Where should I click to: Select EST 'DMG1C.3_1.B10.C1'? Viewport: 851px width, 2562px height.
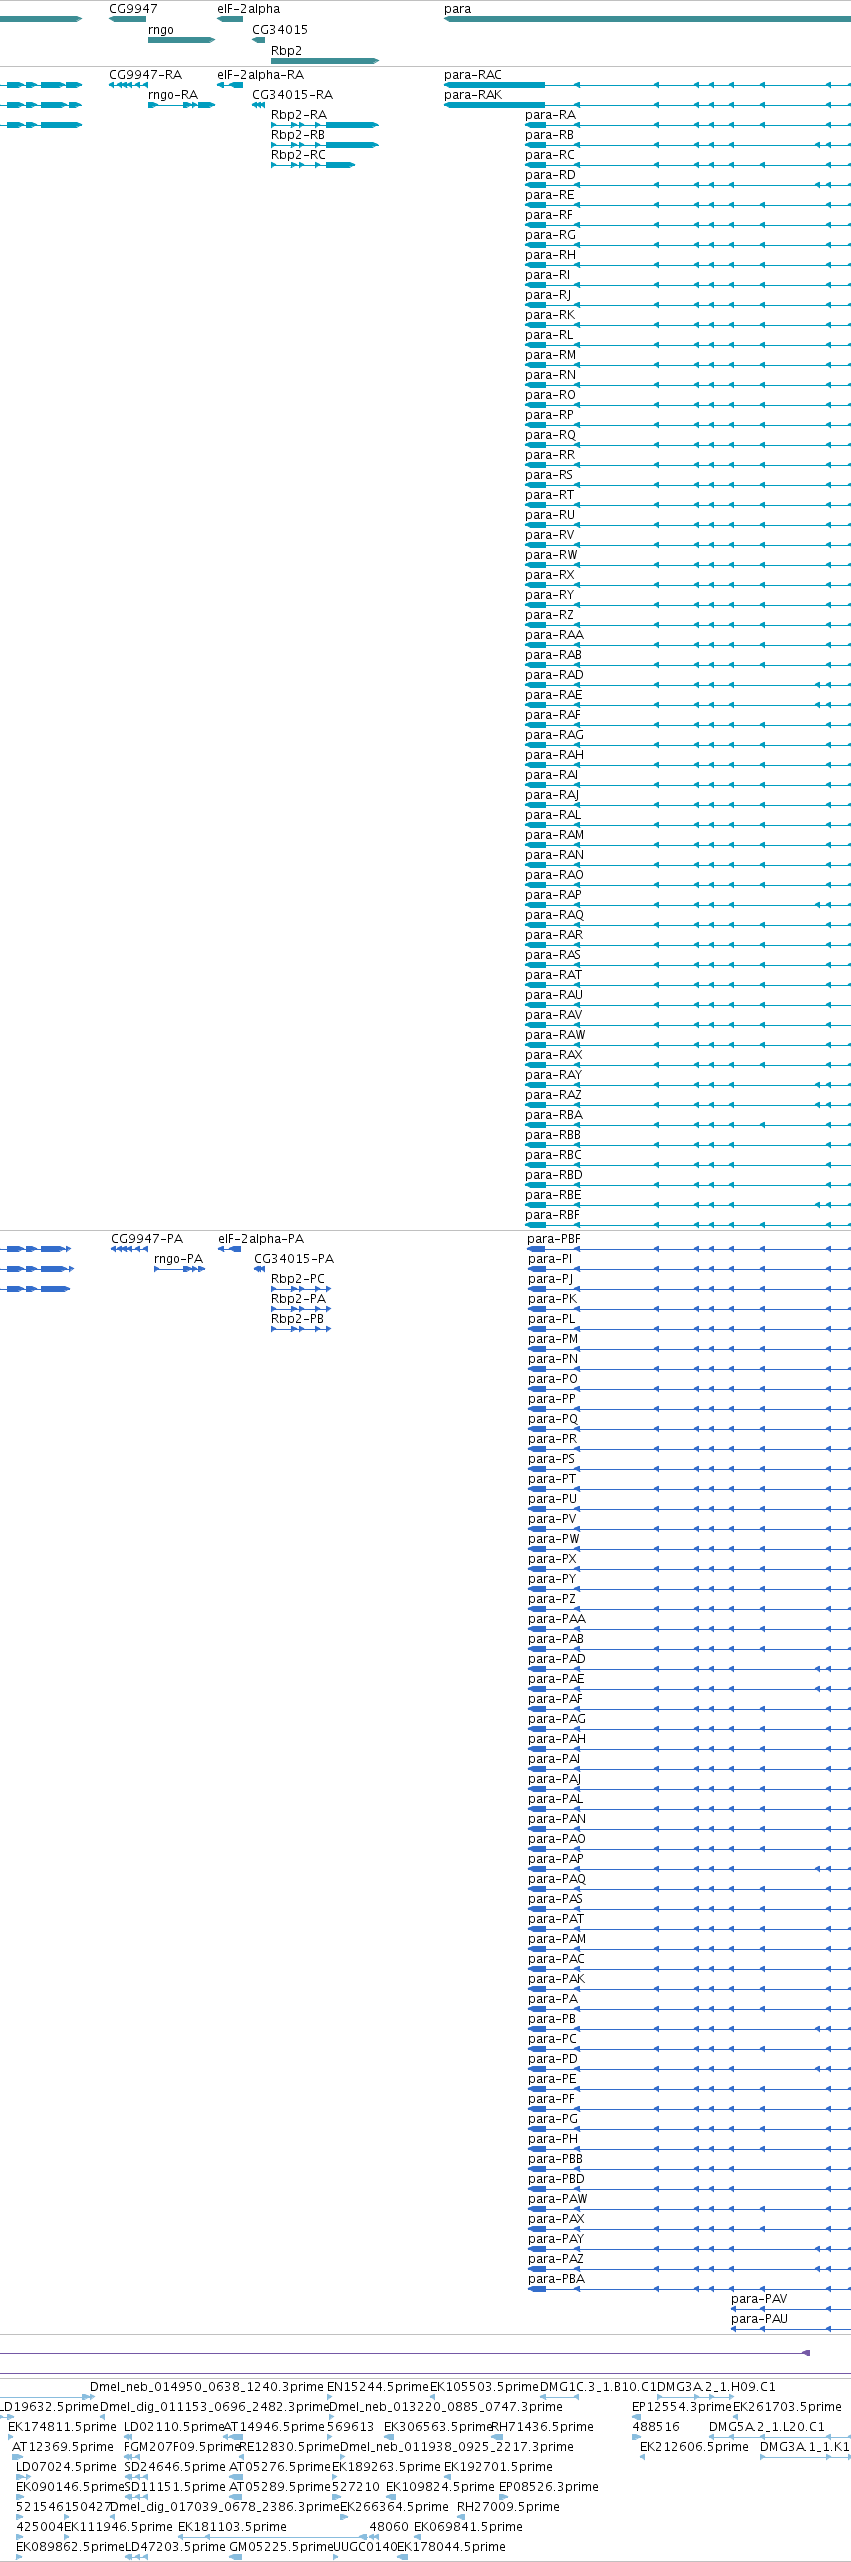click(x=598, y=2387)
